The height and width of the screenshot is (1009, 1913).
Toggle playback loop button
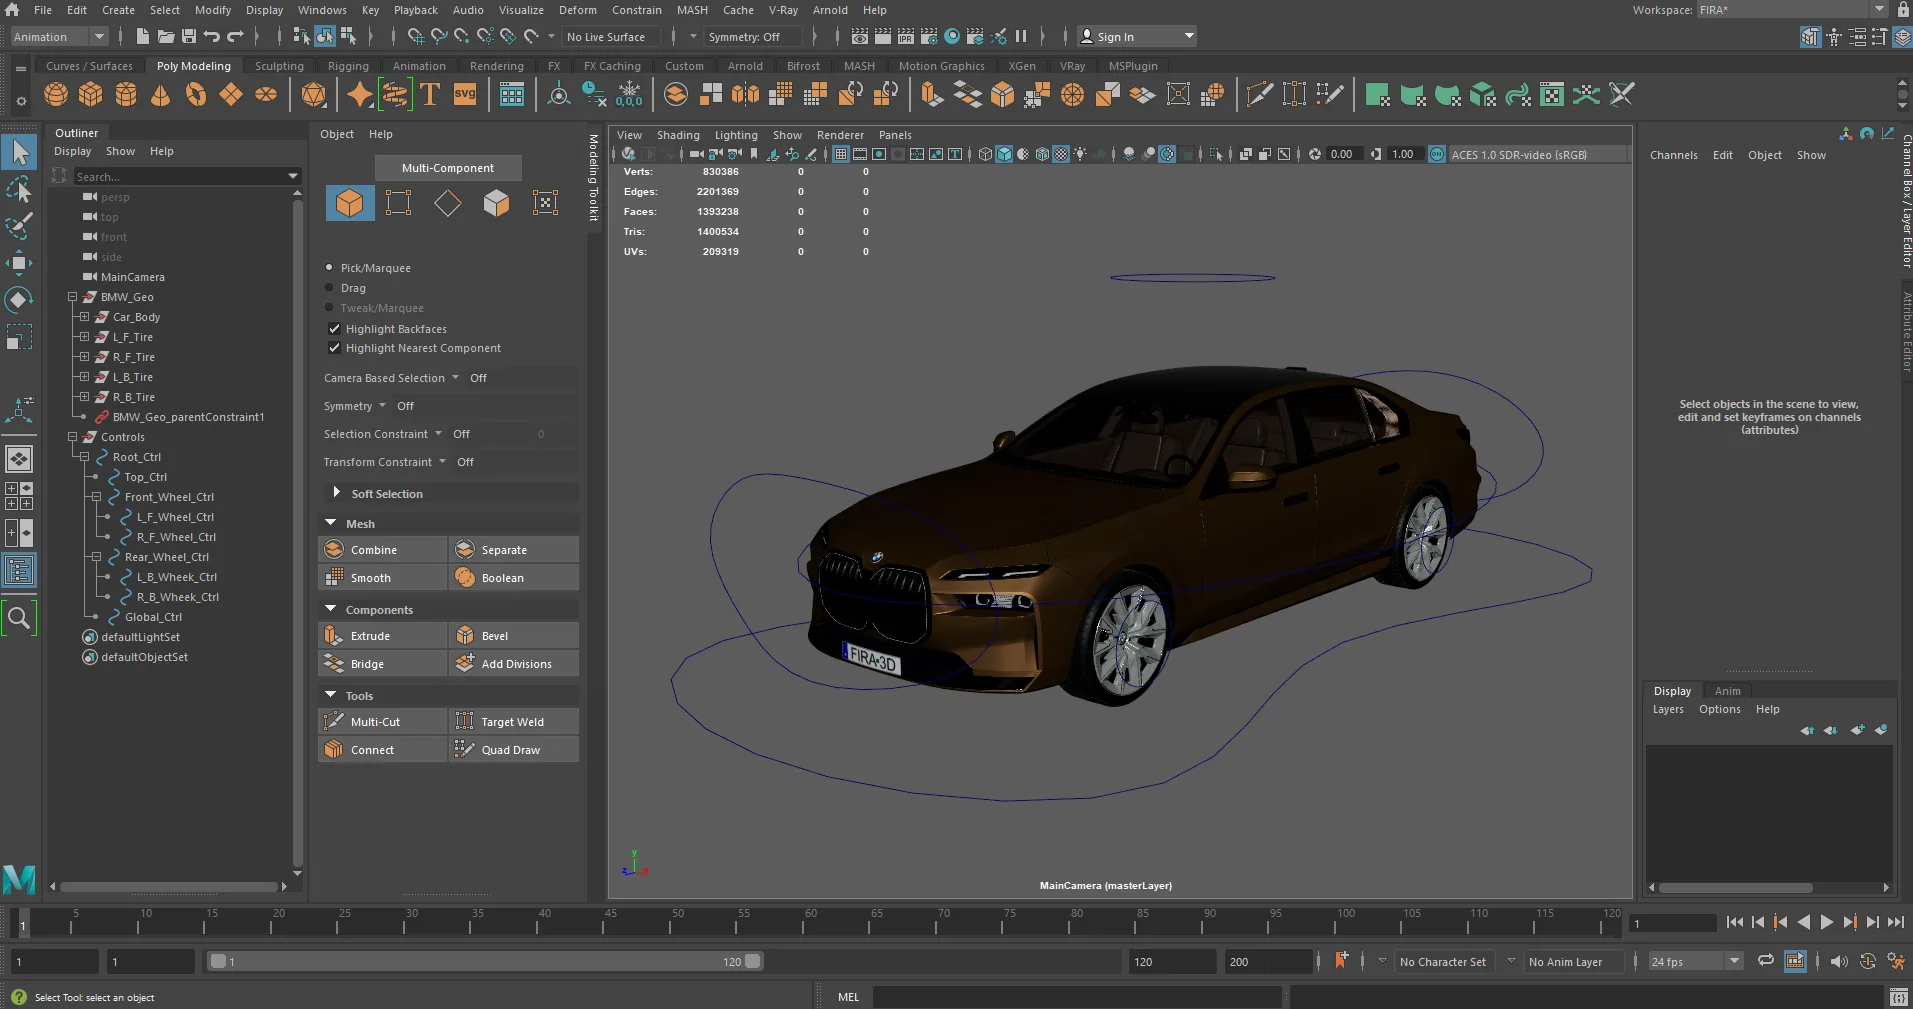click(1766, 961)
